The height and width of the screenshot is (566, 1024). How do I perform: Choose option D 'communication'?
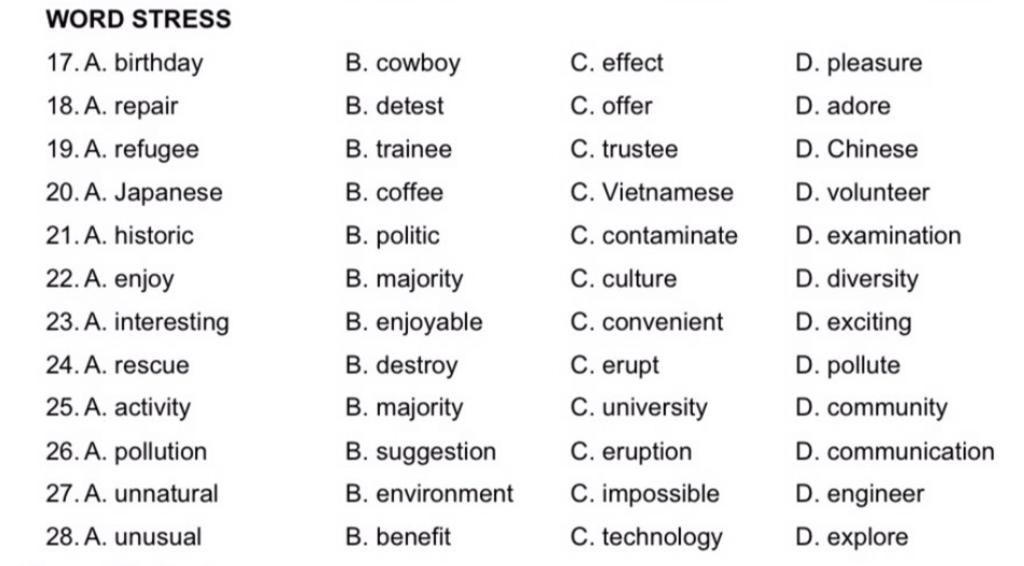910,452
